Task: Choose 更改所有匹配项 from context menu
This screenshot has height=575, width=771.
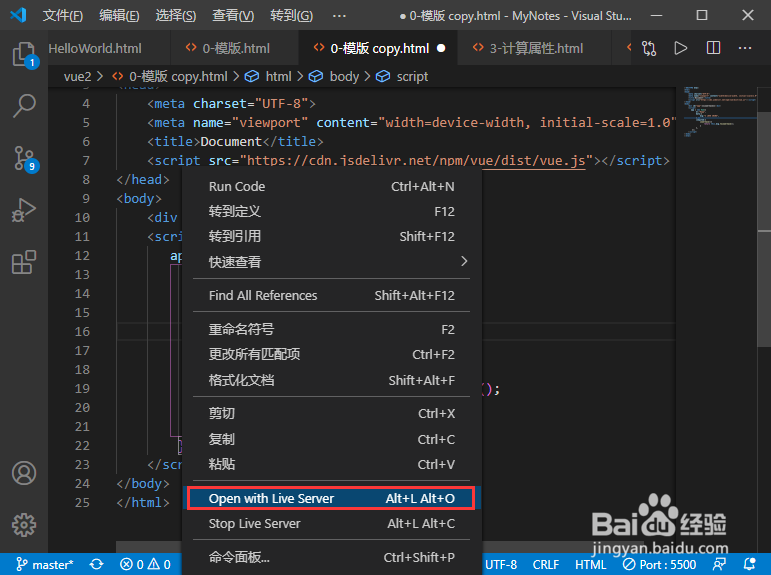Action: (331, 354)
